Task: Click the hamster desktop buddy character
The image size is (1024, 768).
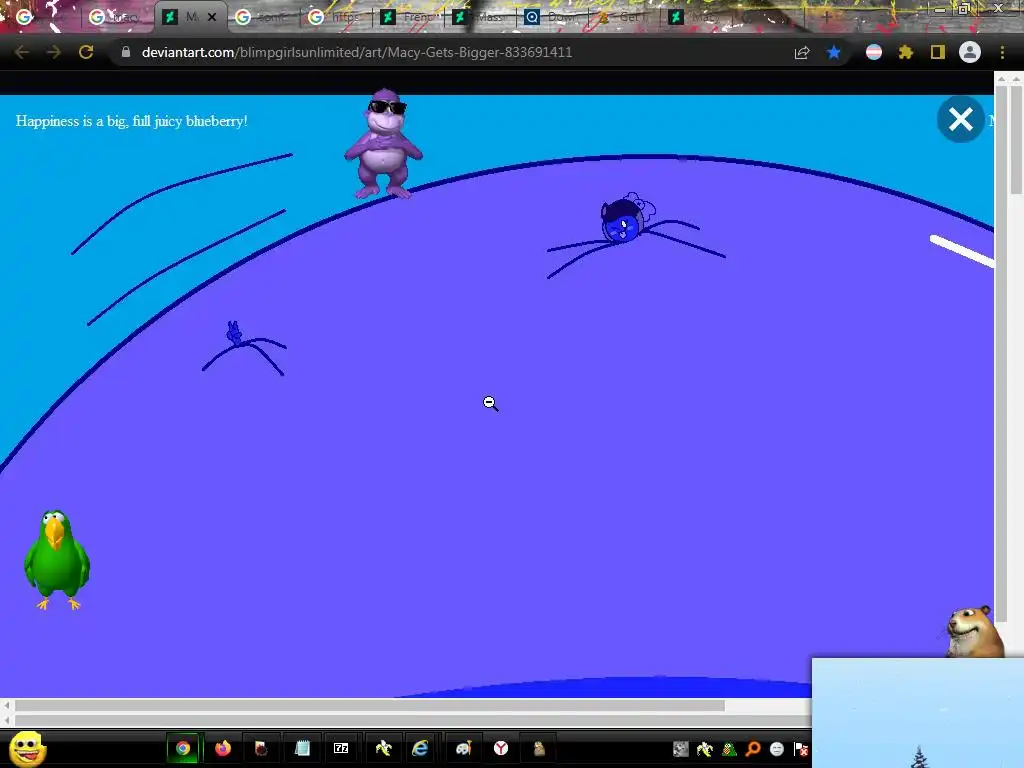Action: click(x=974, y=632)
